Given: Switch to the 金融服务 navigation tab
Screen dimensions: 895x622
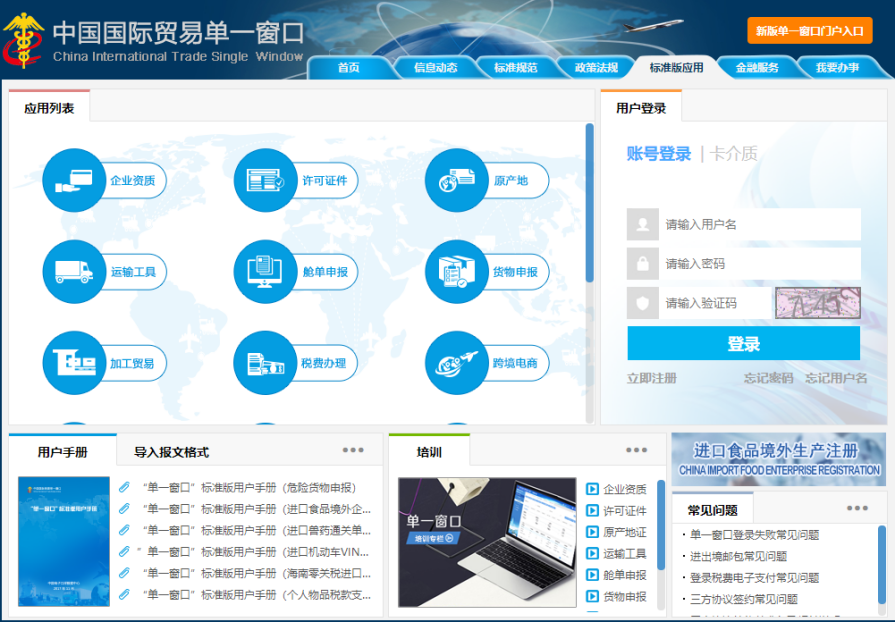Looking at the screenshot, I should [757, 68].
